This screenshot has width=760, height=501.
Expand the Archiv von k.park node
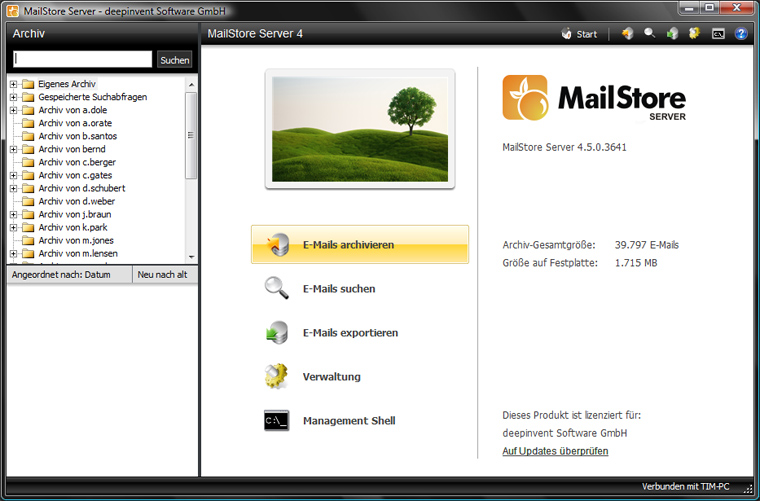[13, 228]
